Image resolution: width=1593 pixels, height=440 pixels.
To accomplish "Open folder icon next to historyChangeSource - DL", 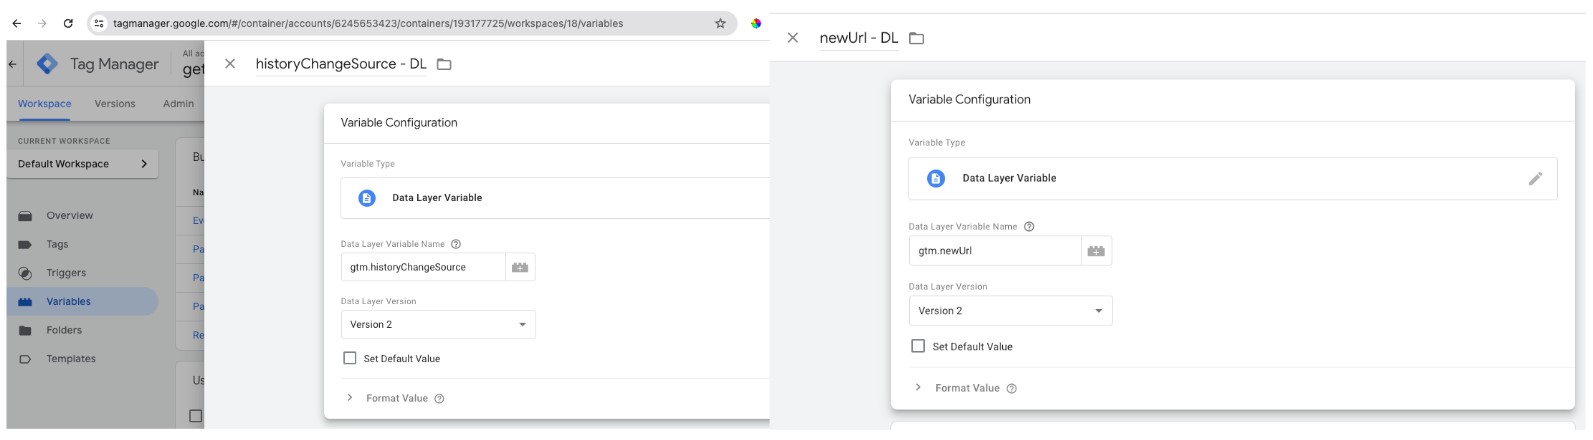I will click(x=445, y=64).
